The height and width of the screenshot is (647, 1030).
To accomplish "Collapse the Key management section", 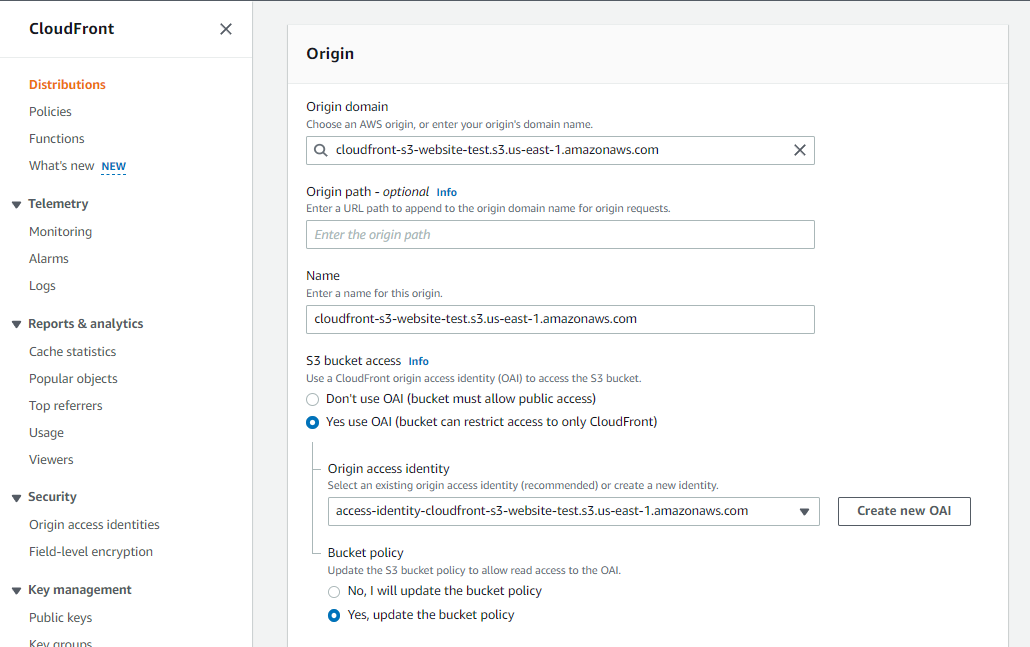I will 16,591.
